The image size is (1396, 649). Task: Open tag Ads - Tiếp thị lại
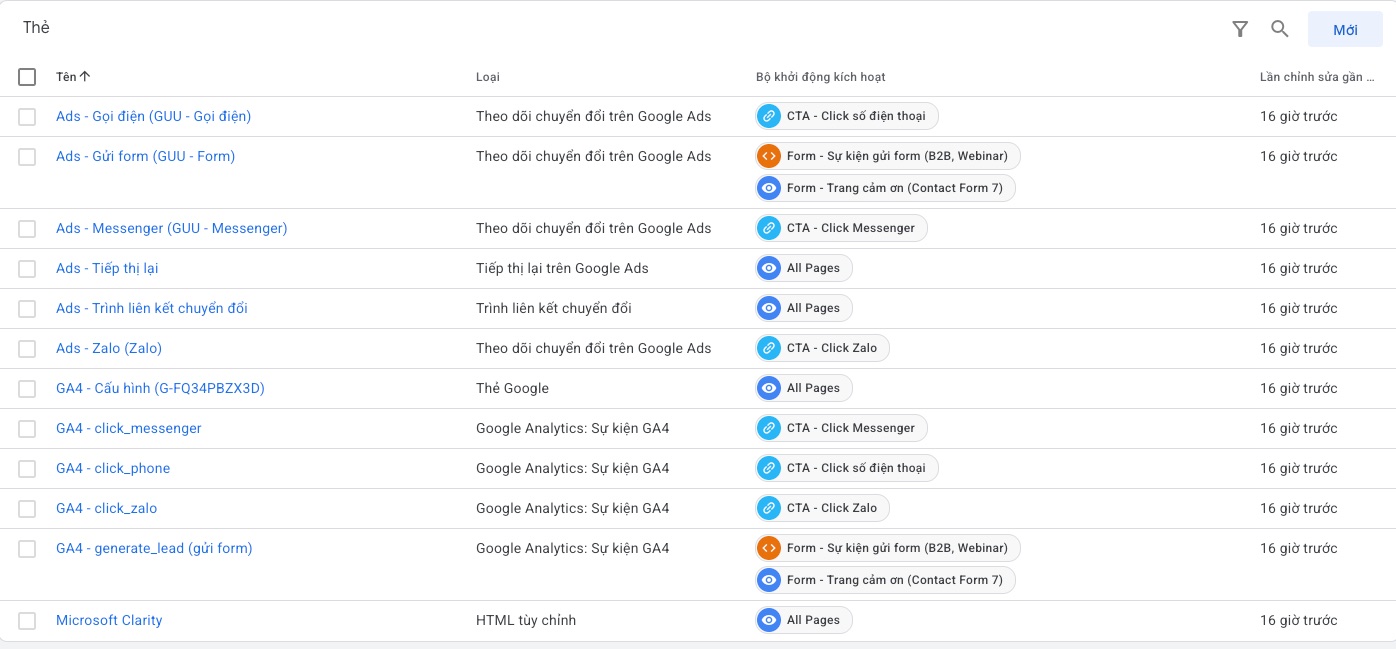[107, 268]
